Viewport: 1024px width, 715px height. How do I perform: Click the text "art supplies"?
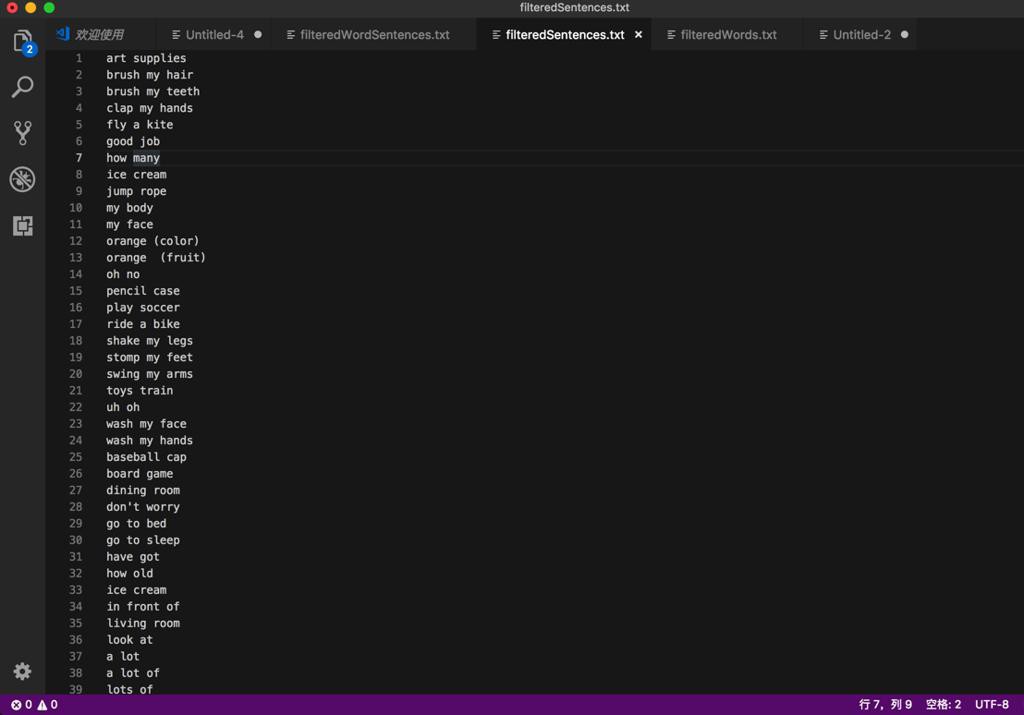click(x=146, y=58)
